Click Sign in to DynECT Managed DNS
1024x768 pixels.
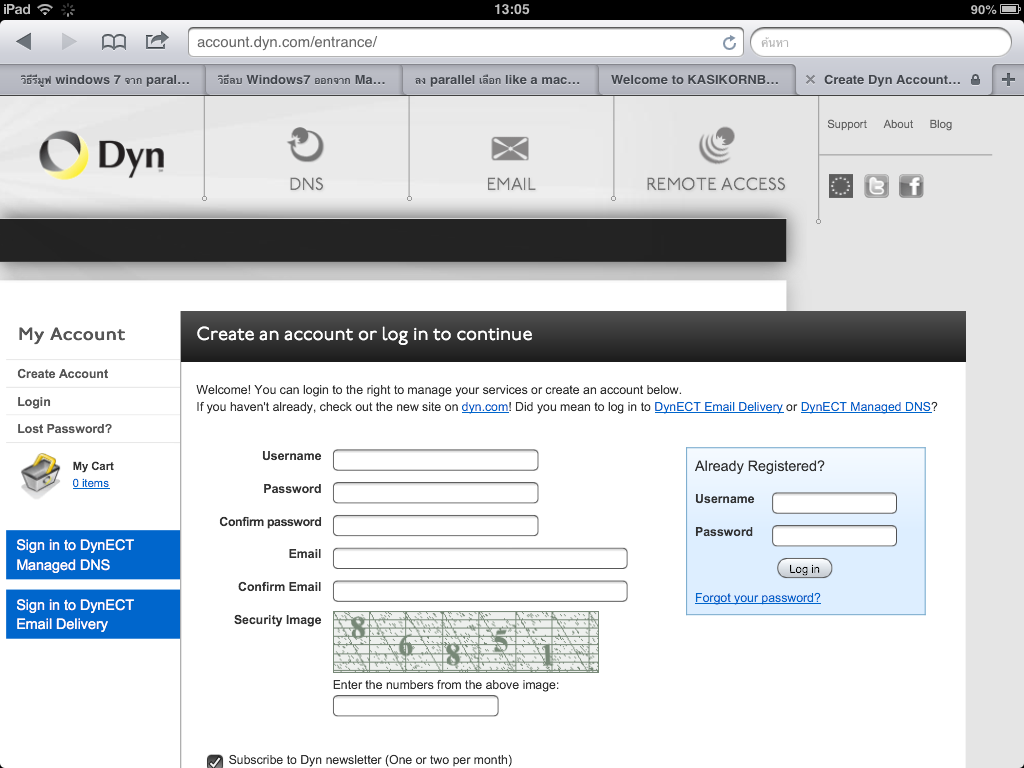tap(93, 554)
